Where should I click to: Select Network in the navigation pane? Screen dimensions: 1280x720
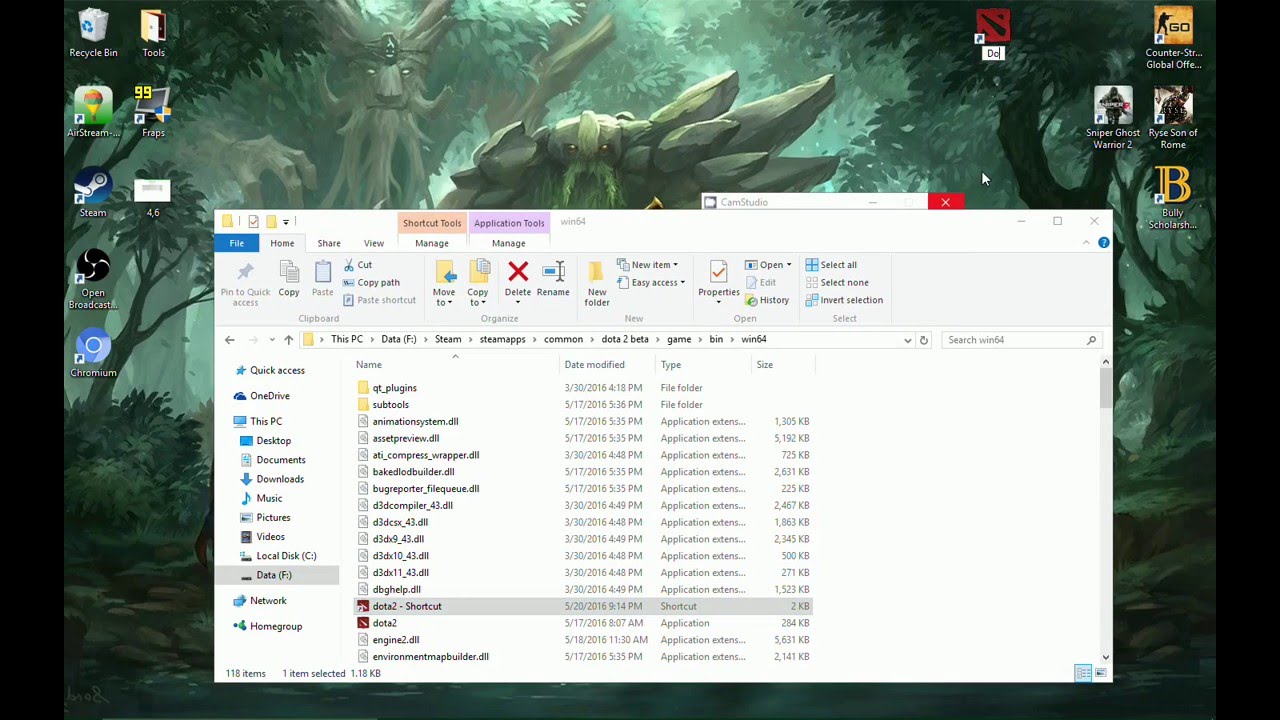point(268,601)
